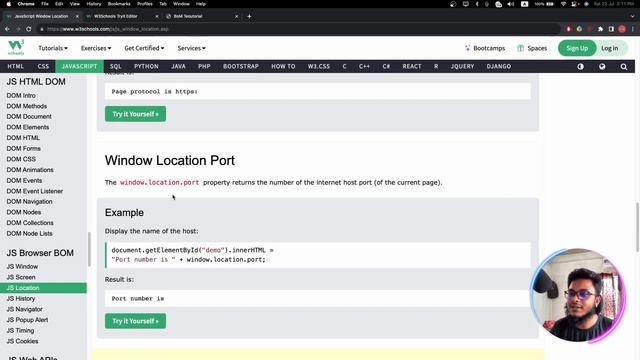Click the Sign Up button
This screenshot has width=640, height=360.
pos(577,48)
